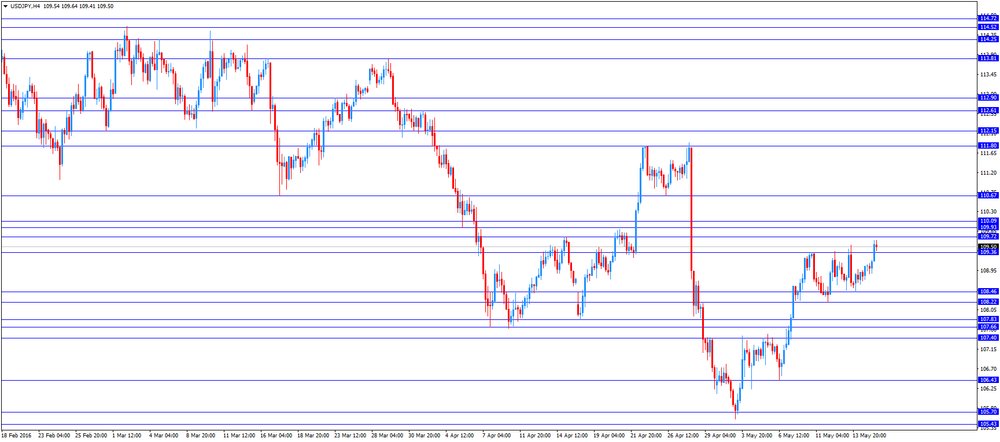This screenshot has height=442, width=1000.
Task: Select the 112.15 price level label
Action: (989, 131)
